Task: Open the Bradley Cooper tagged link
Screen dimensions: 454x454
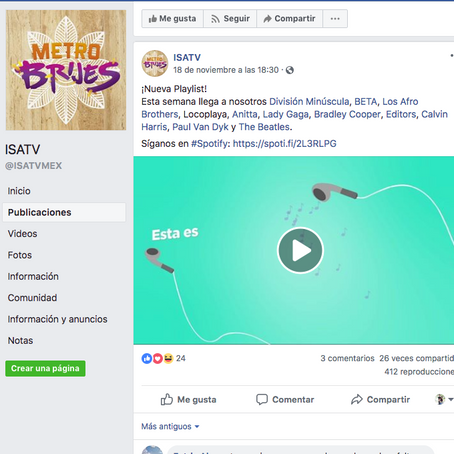Action: tap(347, 114)
